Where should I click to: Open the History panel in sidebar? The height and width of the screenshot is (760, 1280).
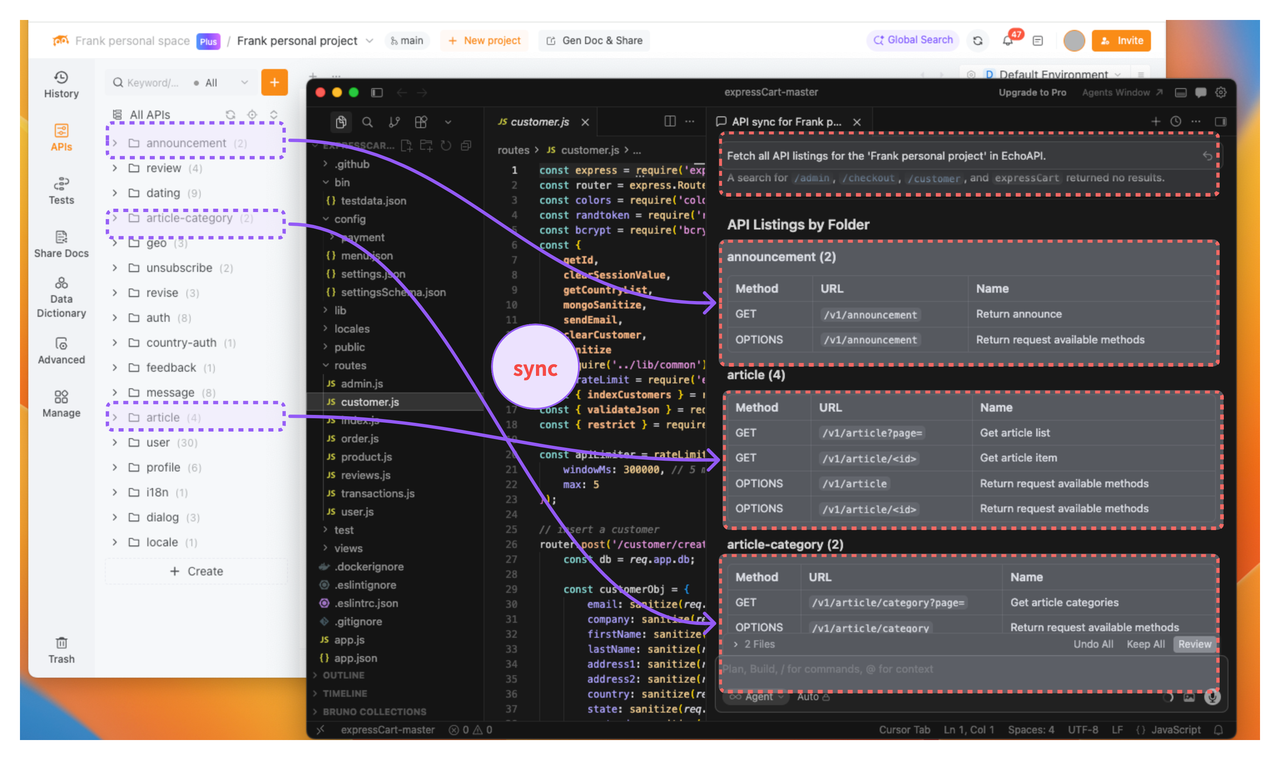pyautogui.click(x=61, y=84)
